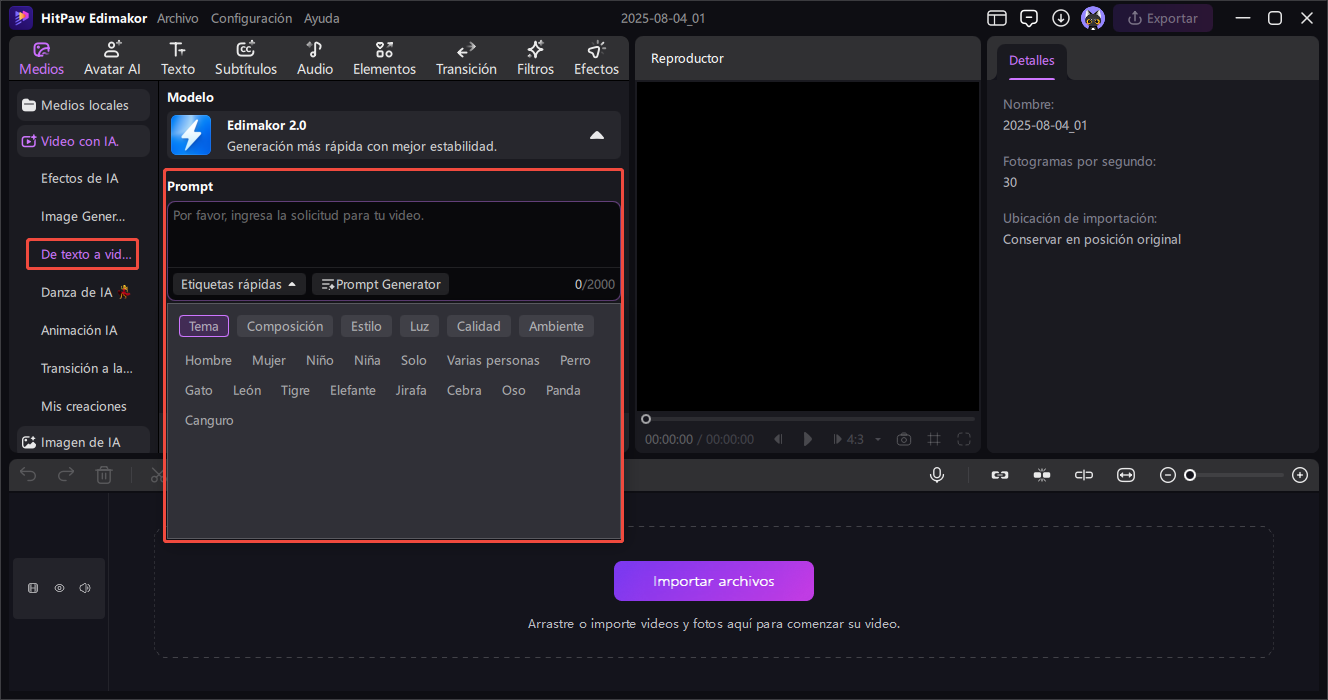1328x700 pixels.
Task: Click the previous frame button in player
Action: coord(779,439)
